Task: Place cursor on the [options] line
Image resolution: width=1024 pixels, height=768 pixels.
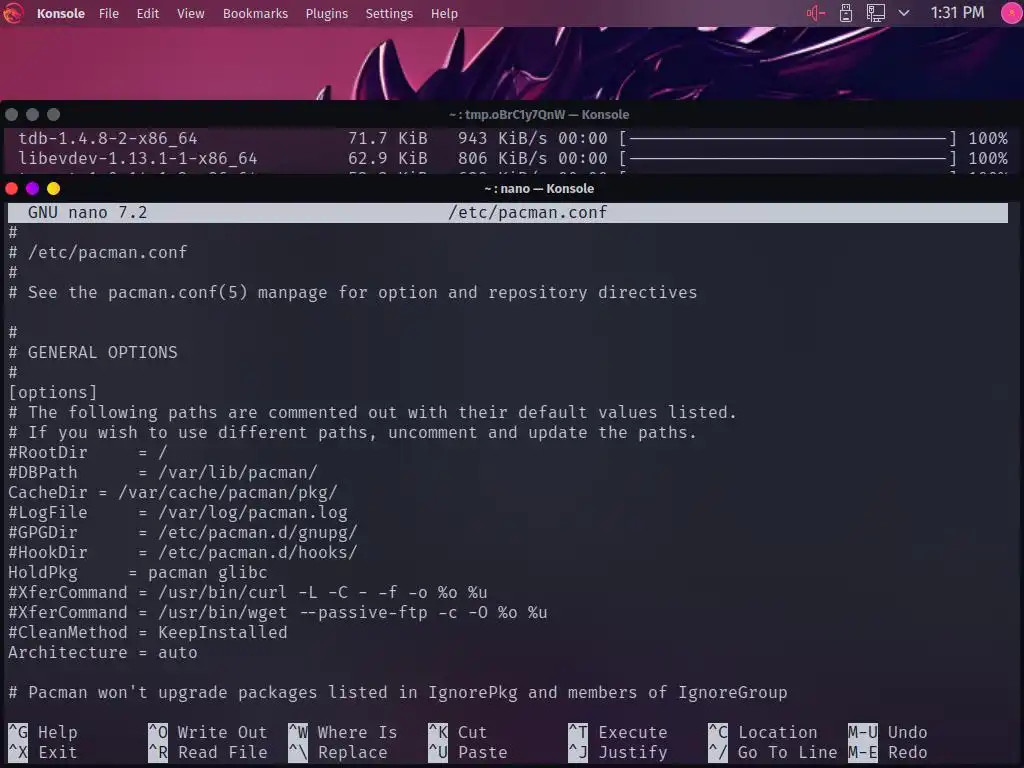Action: pos(53,392)
